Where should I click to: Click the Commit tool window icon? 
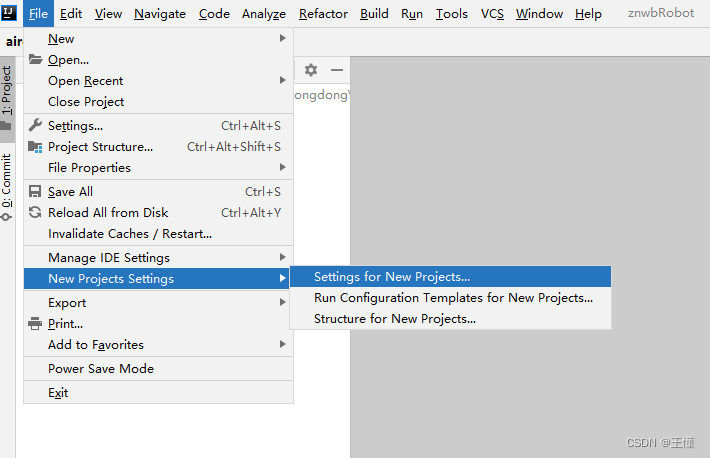tap(6, 217)
